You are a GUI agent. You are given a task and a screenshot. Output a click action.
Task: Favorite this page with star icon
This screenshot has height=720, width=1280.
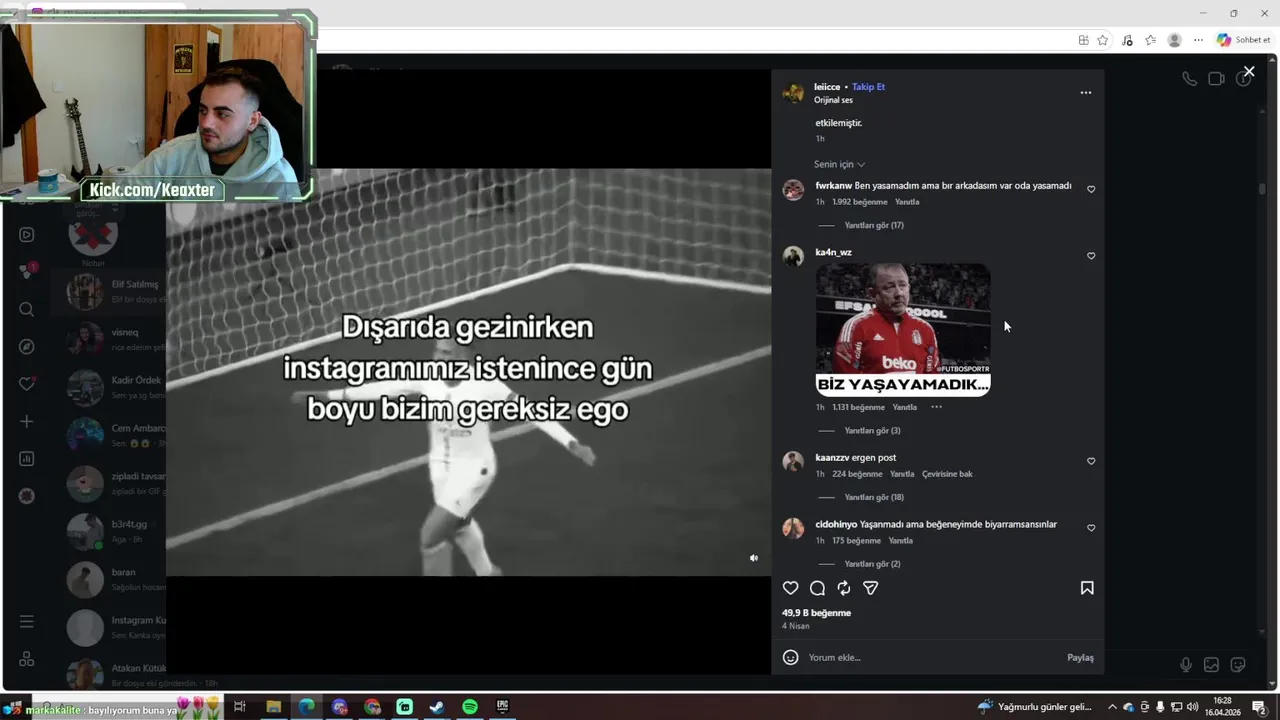1103,40
